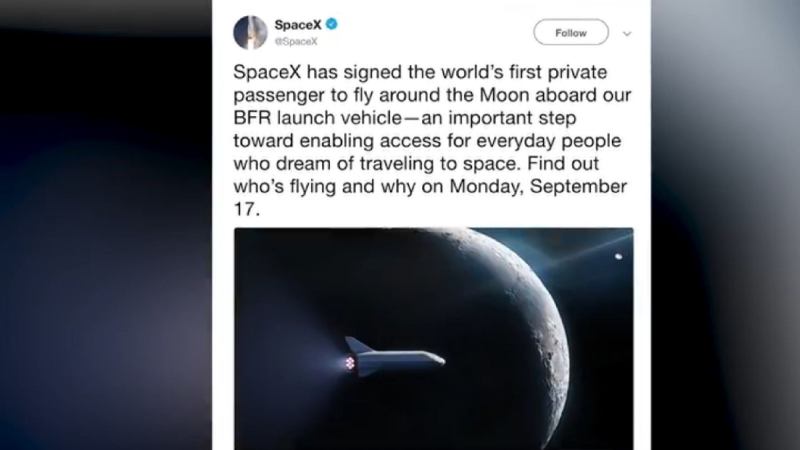Click the BFR spaceship in the picture

(x=395, y=357)
